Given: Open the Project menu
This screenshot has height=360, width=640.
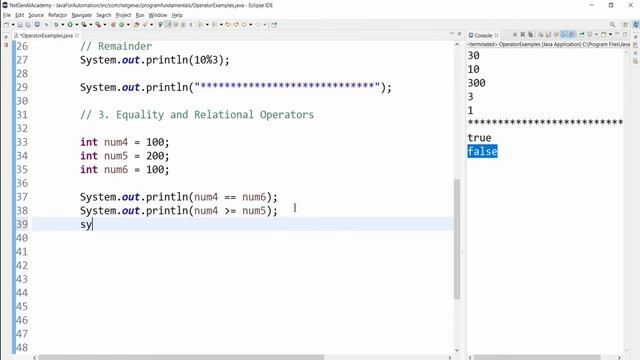Looking at the screenshot, I should [x=123, y=15].
